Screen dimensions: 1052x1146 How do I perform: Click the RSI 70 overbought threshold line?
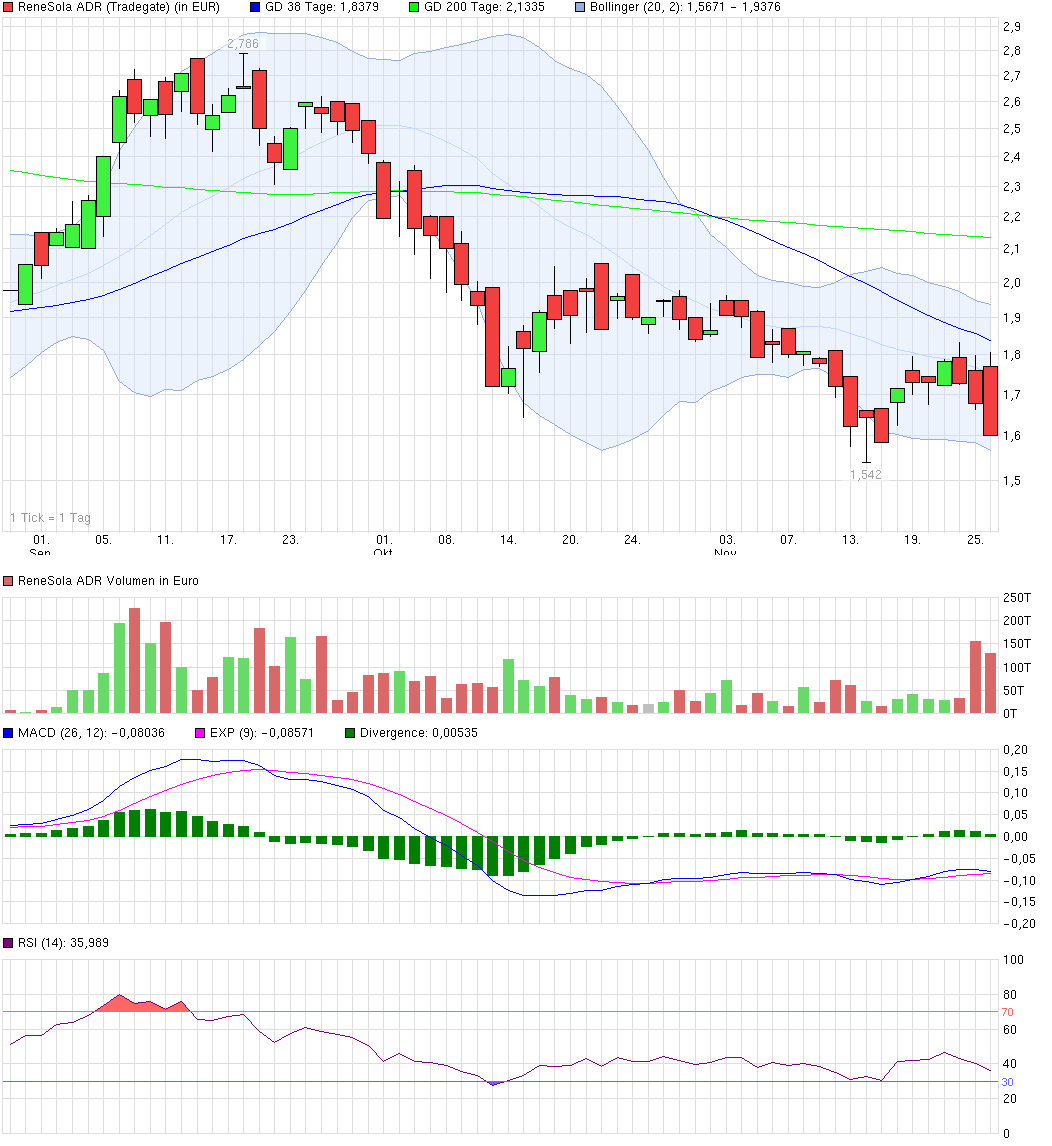(500, 1012)
